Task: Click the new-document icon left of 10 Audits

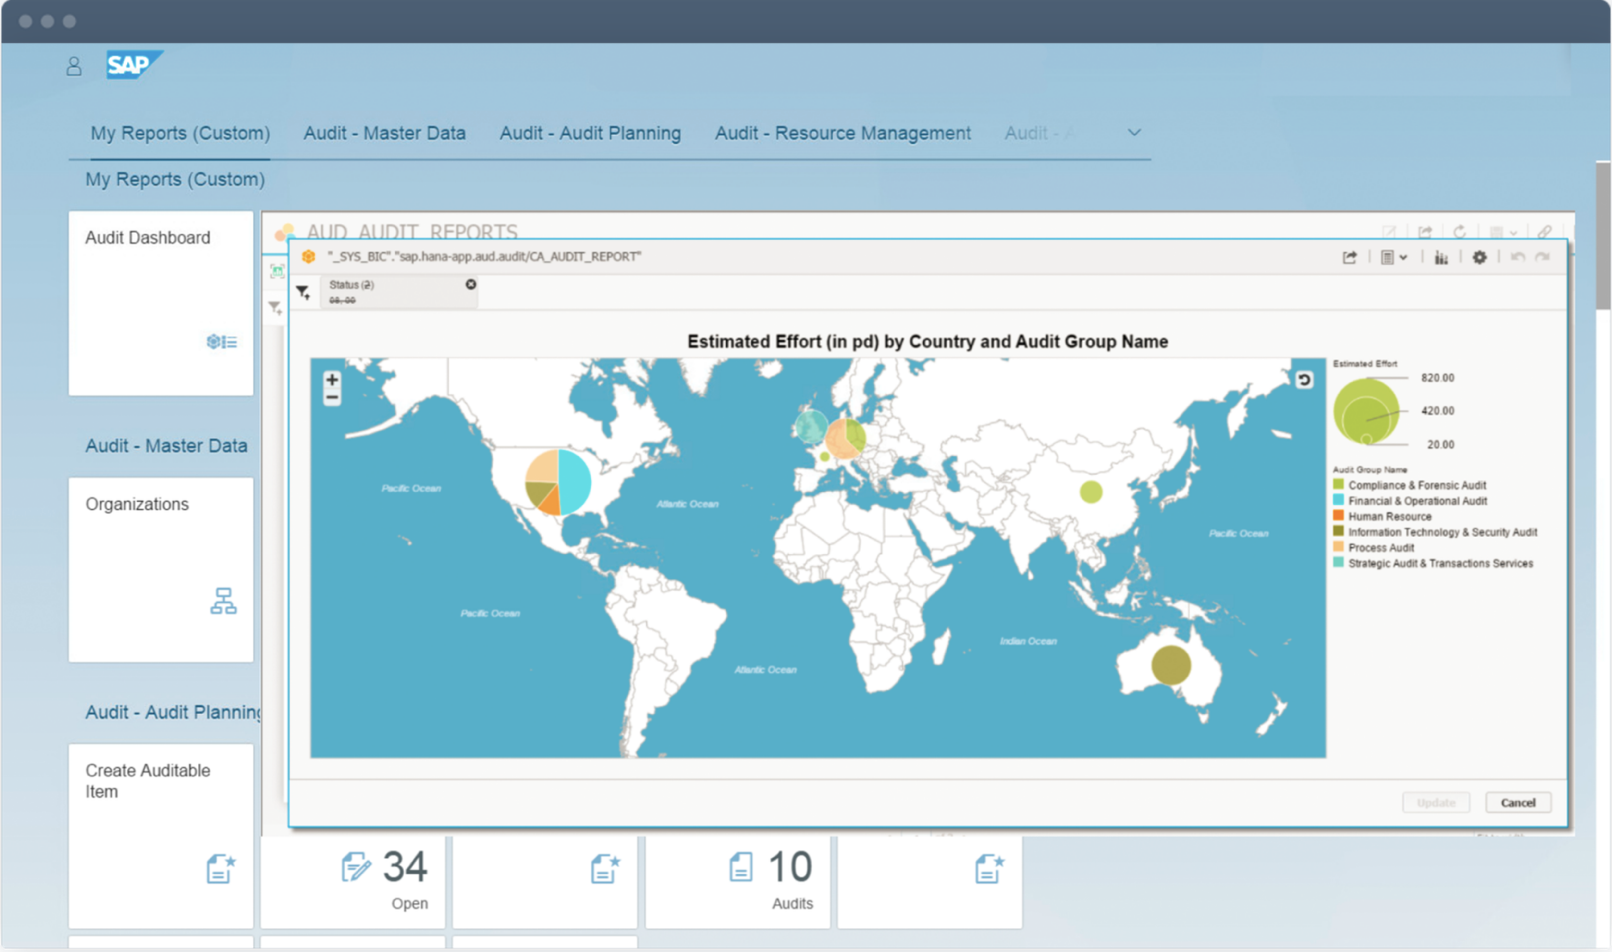Action: coord(605,868)
